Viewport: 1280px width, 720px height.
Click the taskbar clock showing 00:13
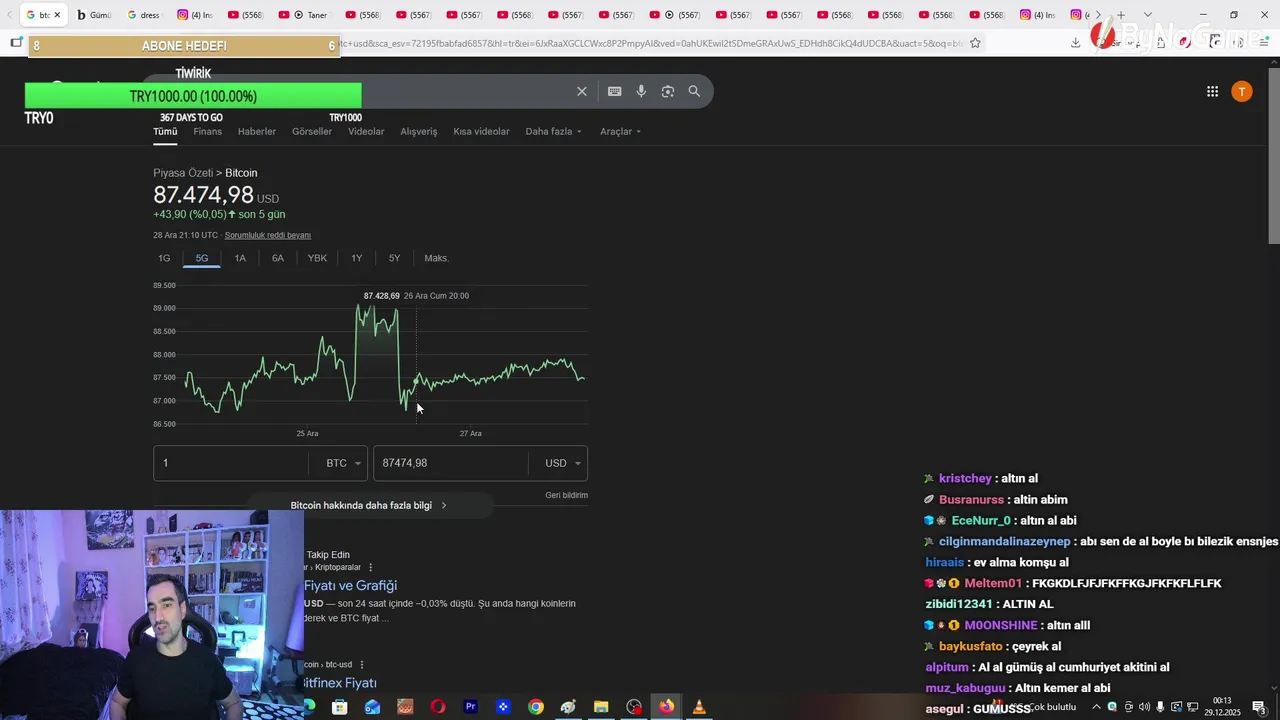(1223, 706)
